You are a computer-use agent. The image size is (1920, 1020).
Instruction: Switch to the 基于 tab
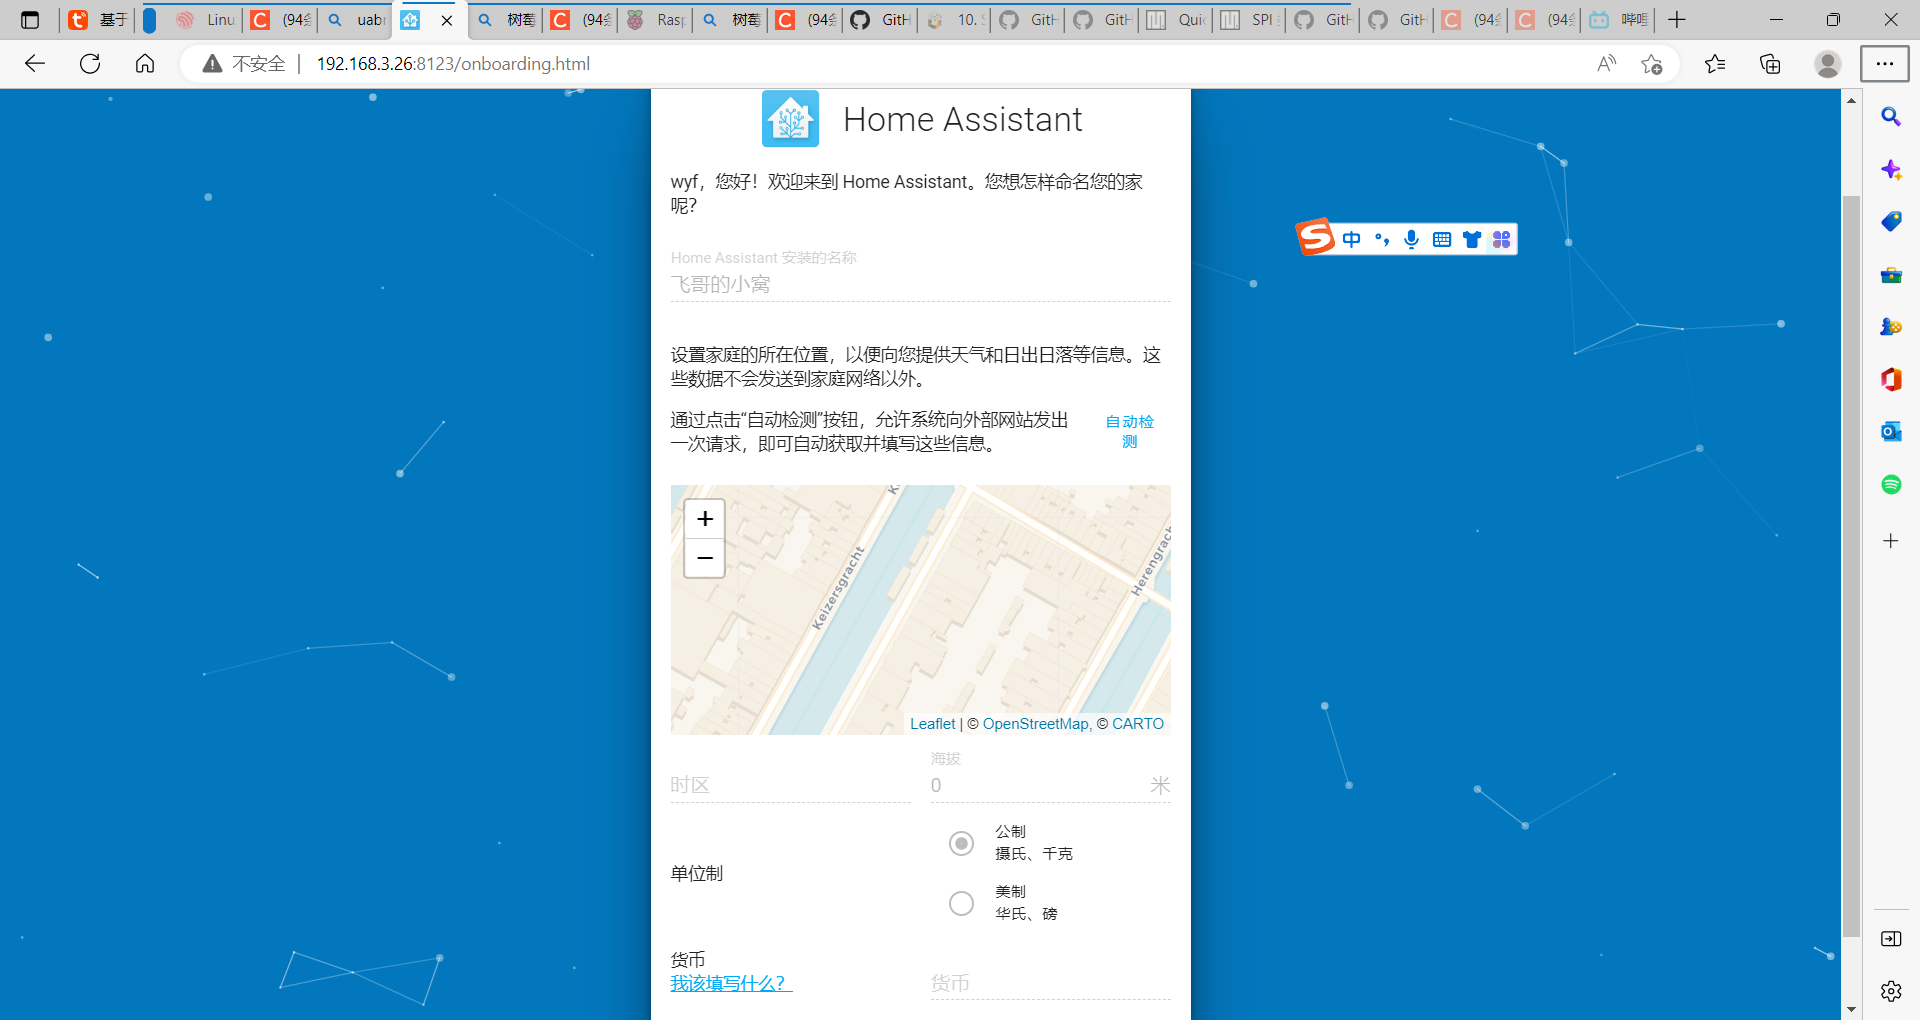(98, 20)
